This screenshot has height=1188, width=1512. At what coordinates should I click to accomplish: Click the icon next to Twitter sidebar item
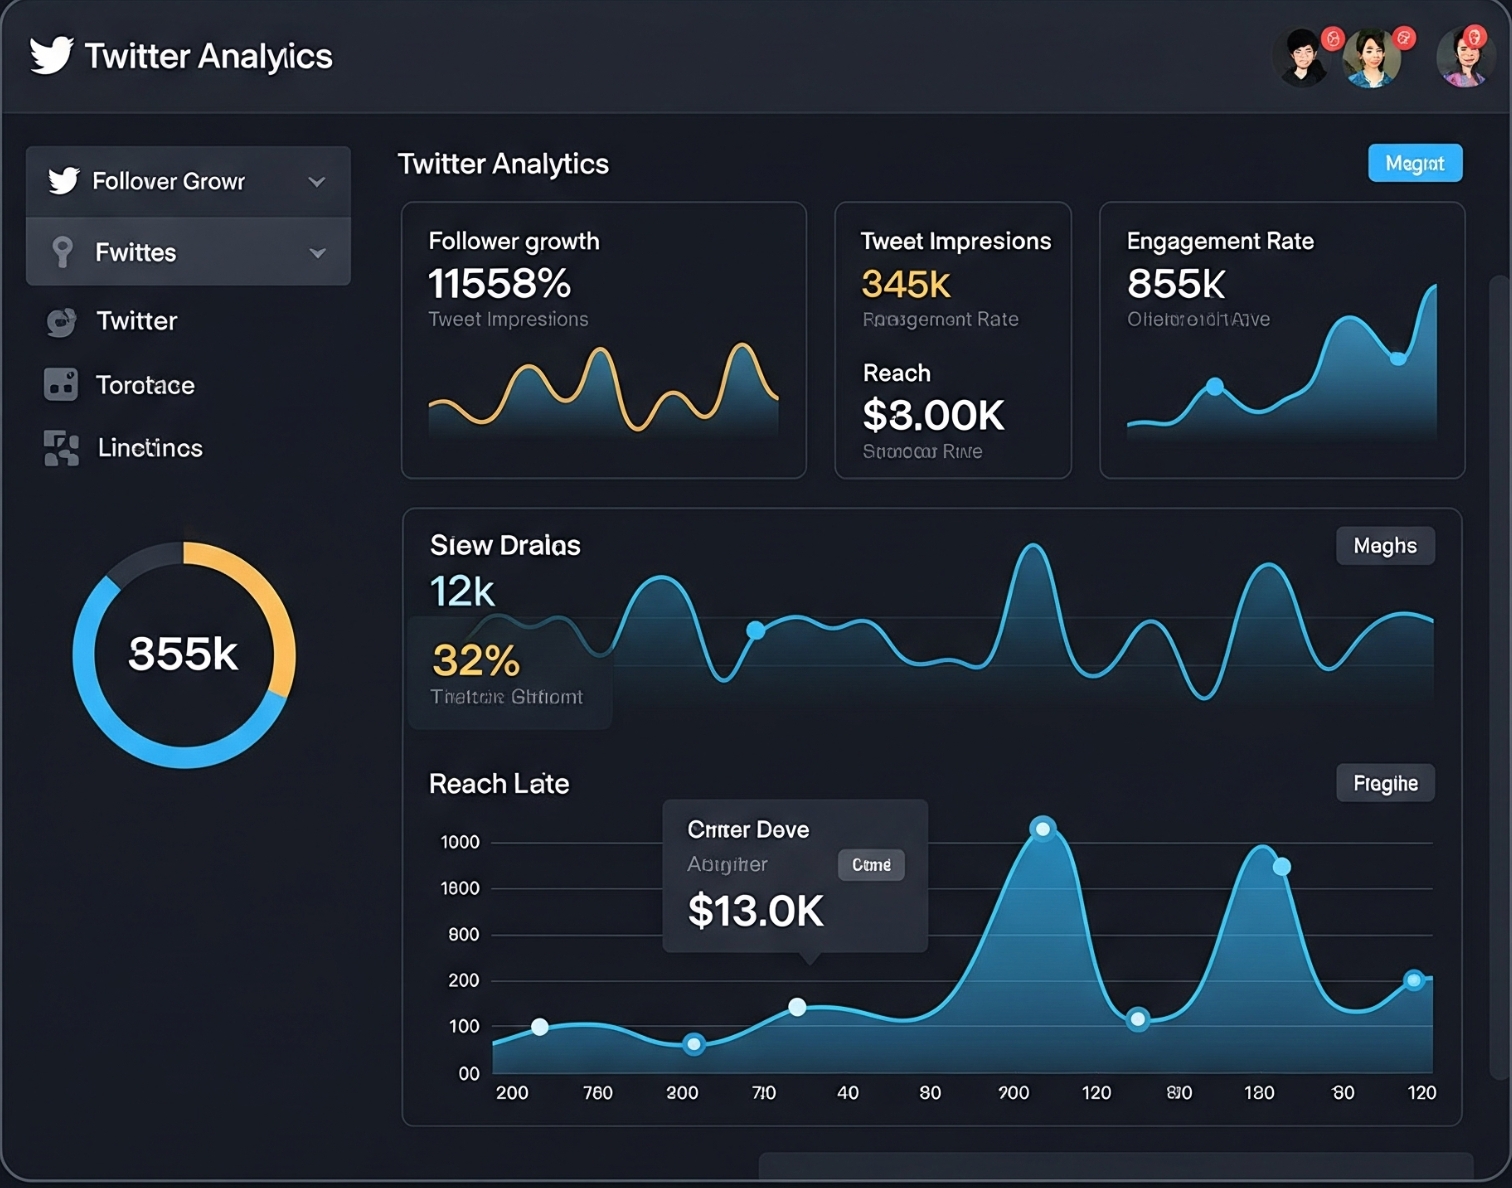[61, 322]
